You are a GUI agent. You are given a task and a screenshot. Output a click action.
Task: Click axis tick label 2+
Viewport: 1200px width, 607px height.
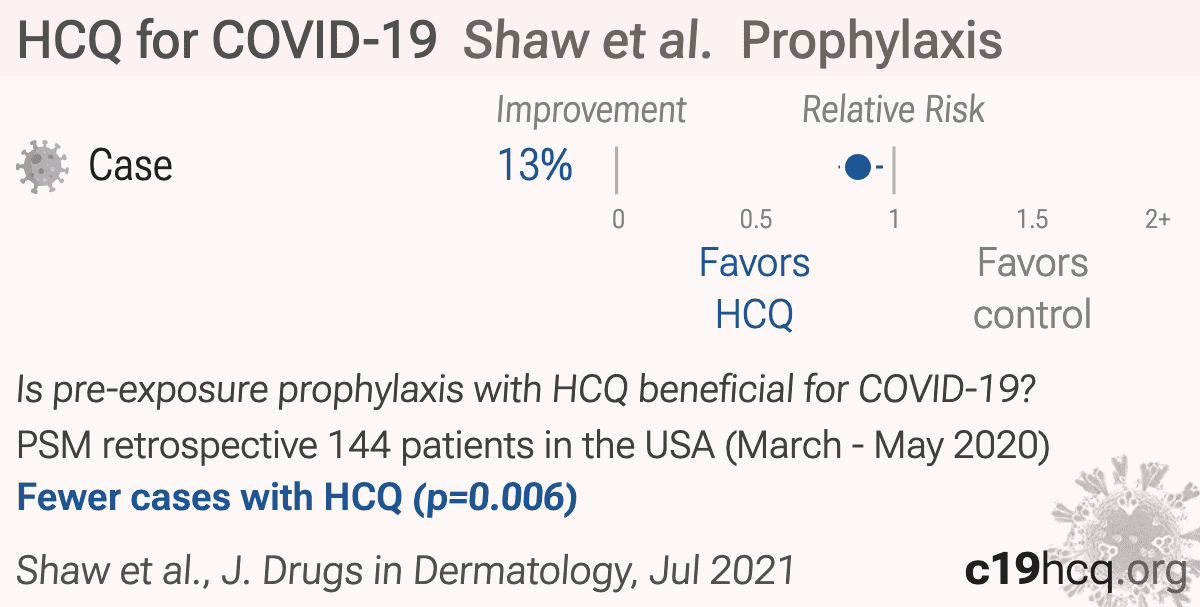pos(1157,220)
